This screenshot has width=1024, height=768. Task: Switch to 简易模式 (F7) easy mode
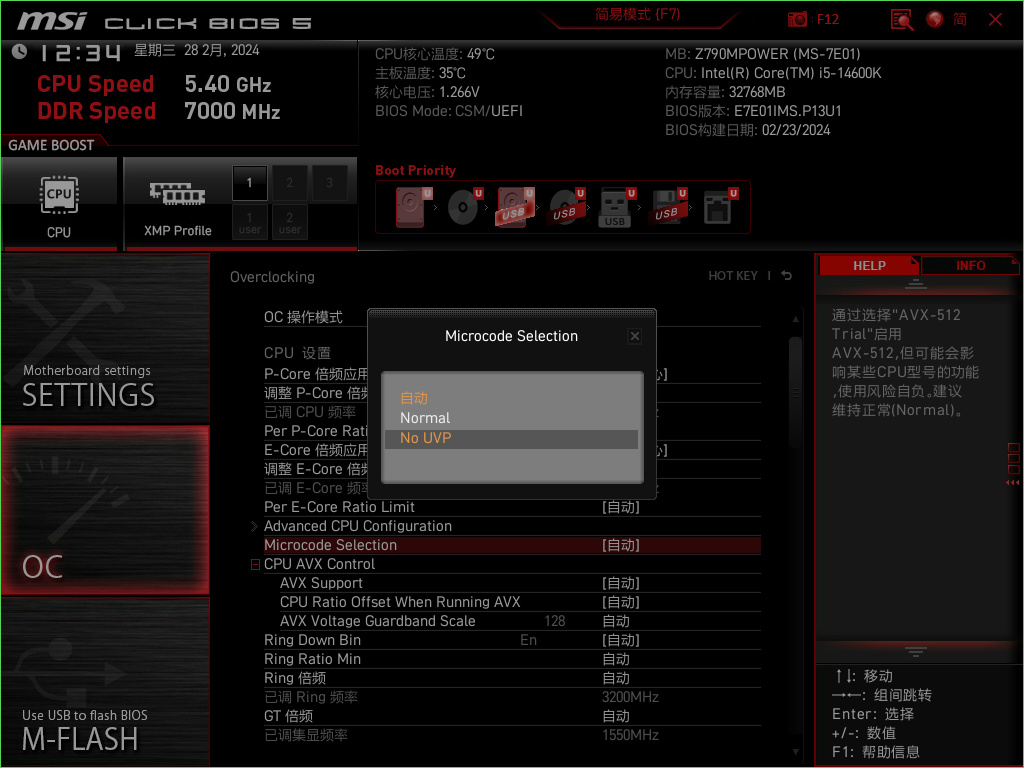click(x=637, y=14)
